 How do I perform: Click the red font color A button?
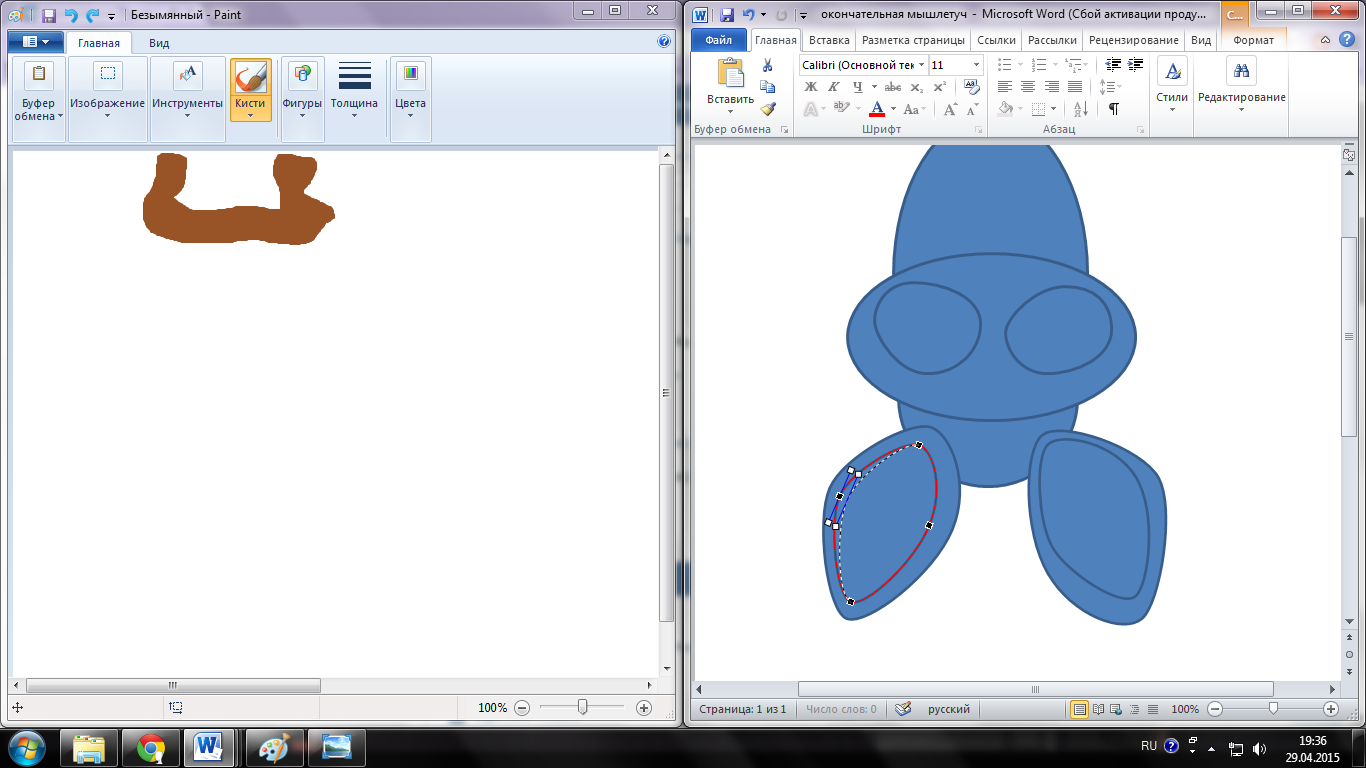[877, 109]
